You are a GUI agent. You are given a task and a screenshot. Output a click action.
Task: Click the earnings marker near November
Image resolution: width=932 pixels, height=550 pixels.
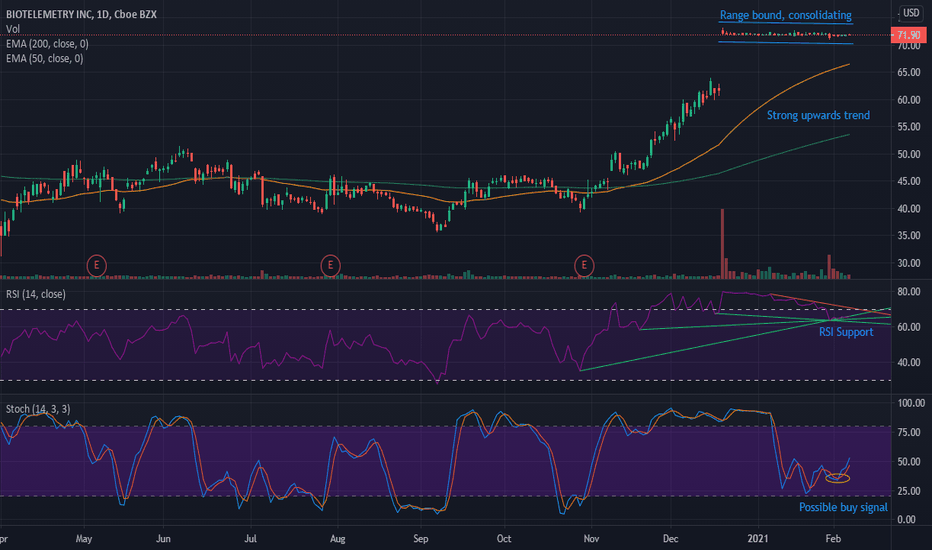(x=584, y=265)
